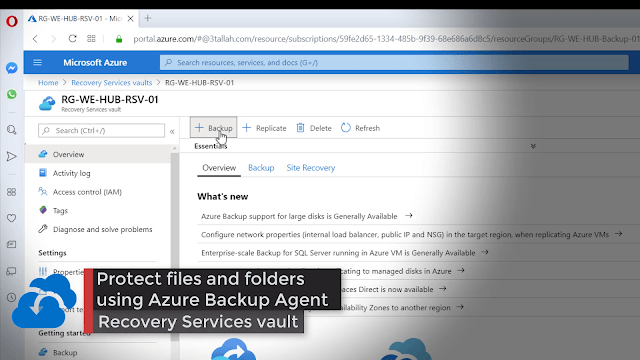Click the Activity log book icon
Viewport: 640px width, 360px height.
point(43,173)
